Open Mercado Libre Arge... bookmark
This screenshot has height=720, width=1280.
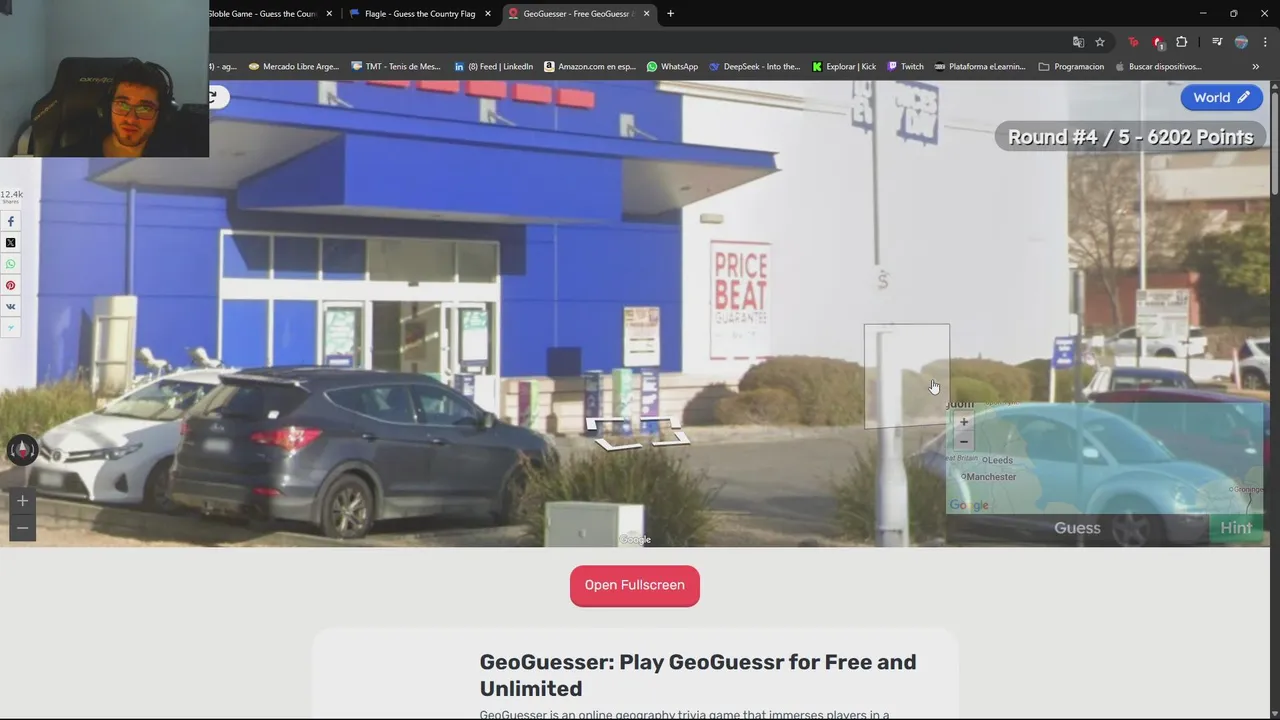click(x=293, y=67)
